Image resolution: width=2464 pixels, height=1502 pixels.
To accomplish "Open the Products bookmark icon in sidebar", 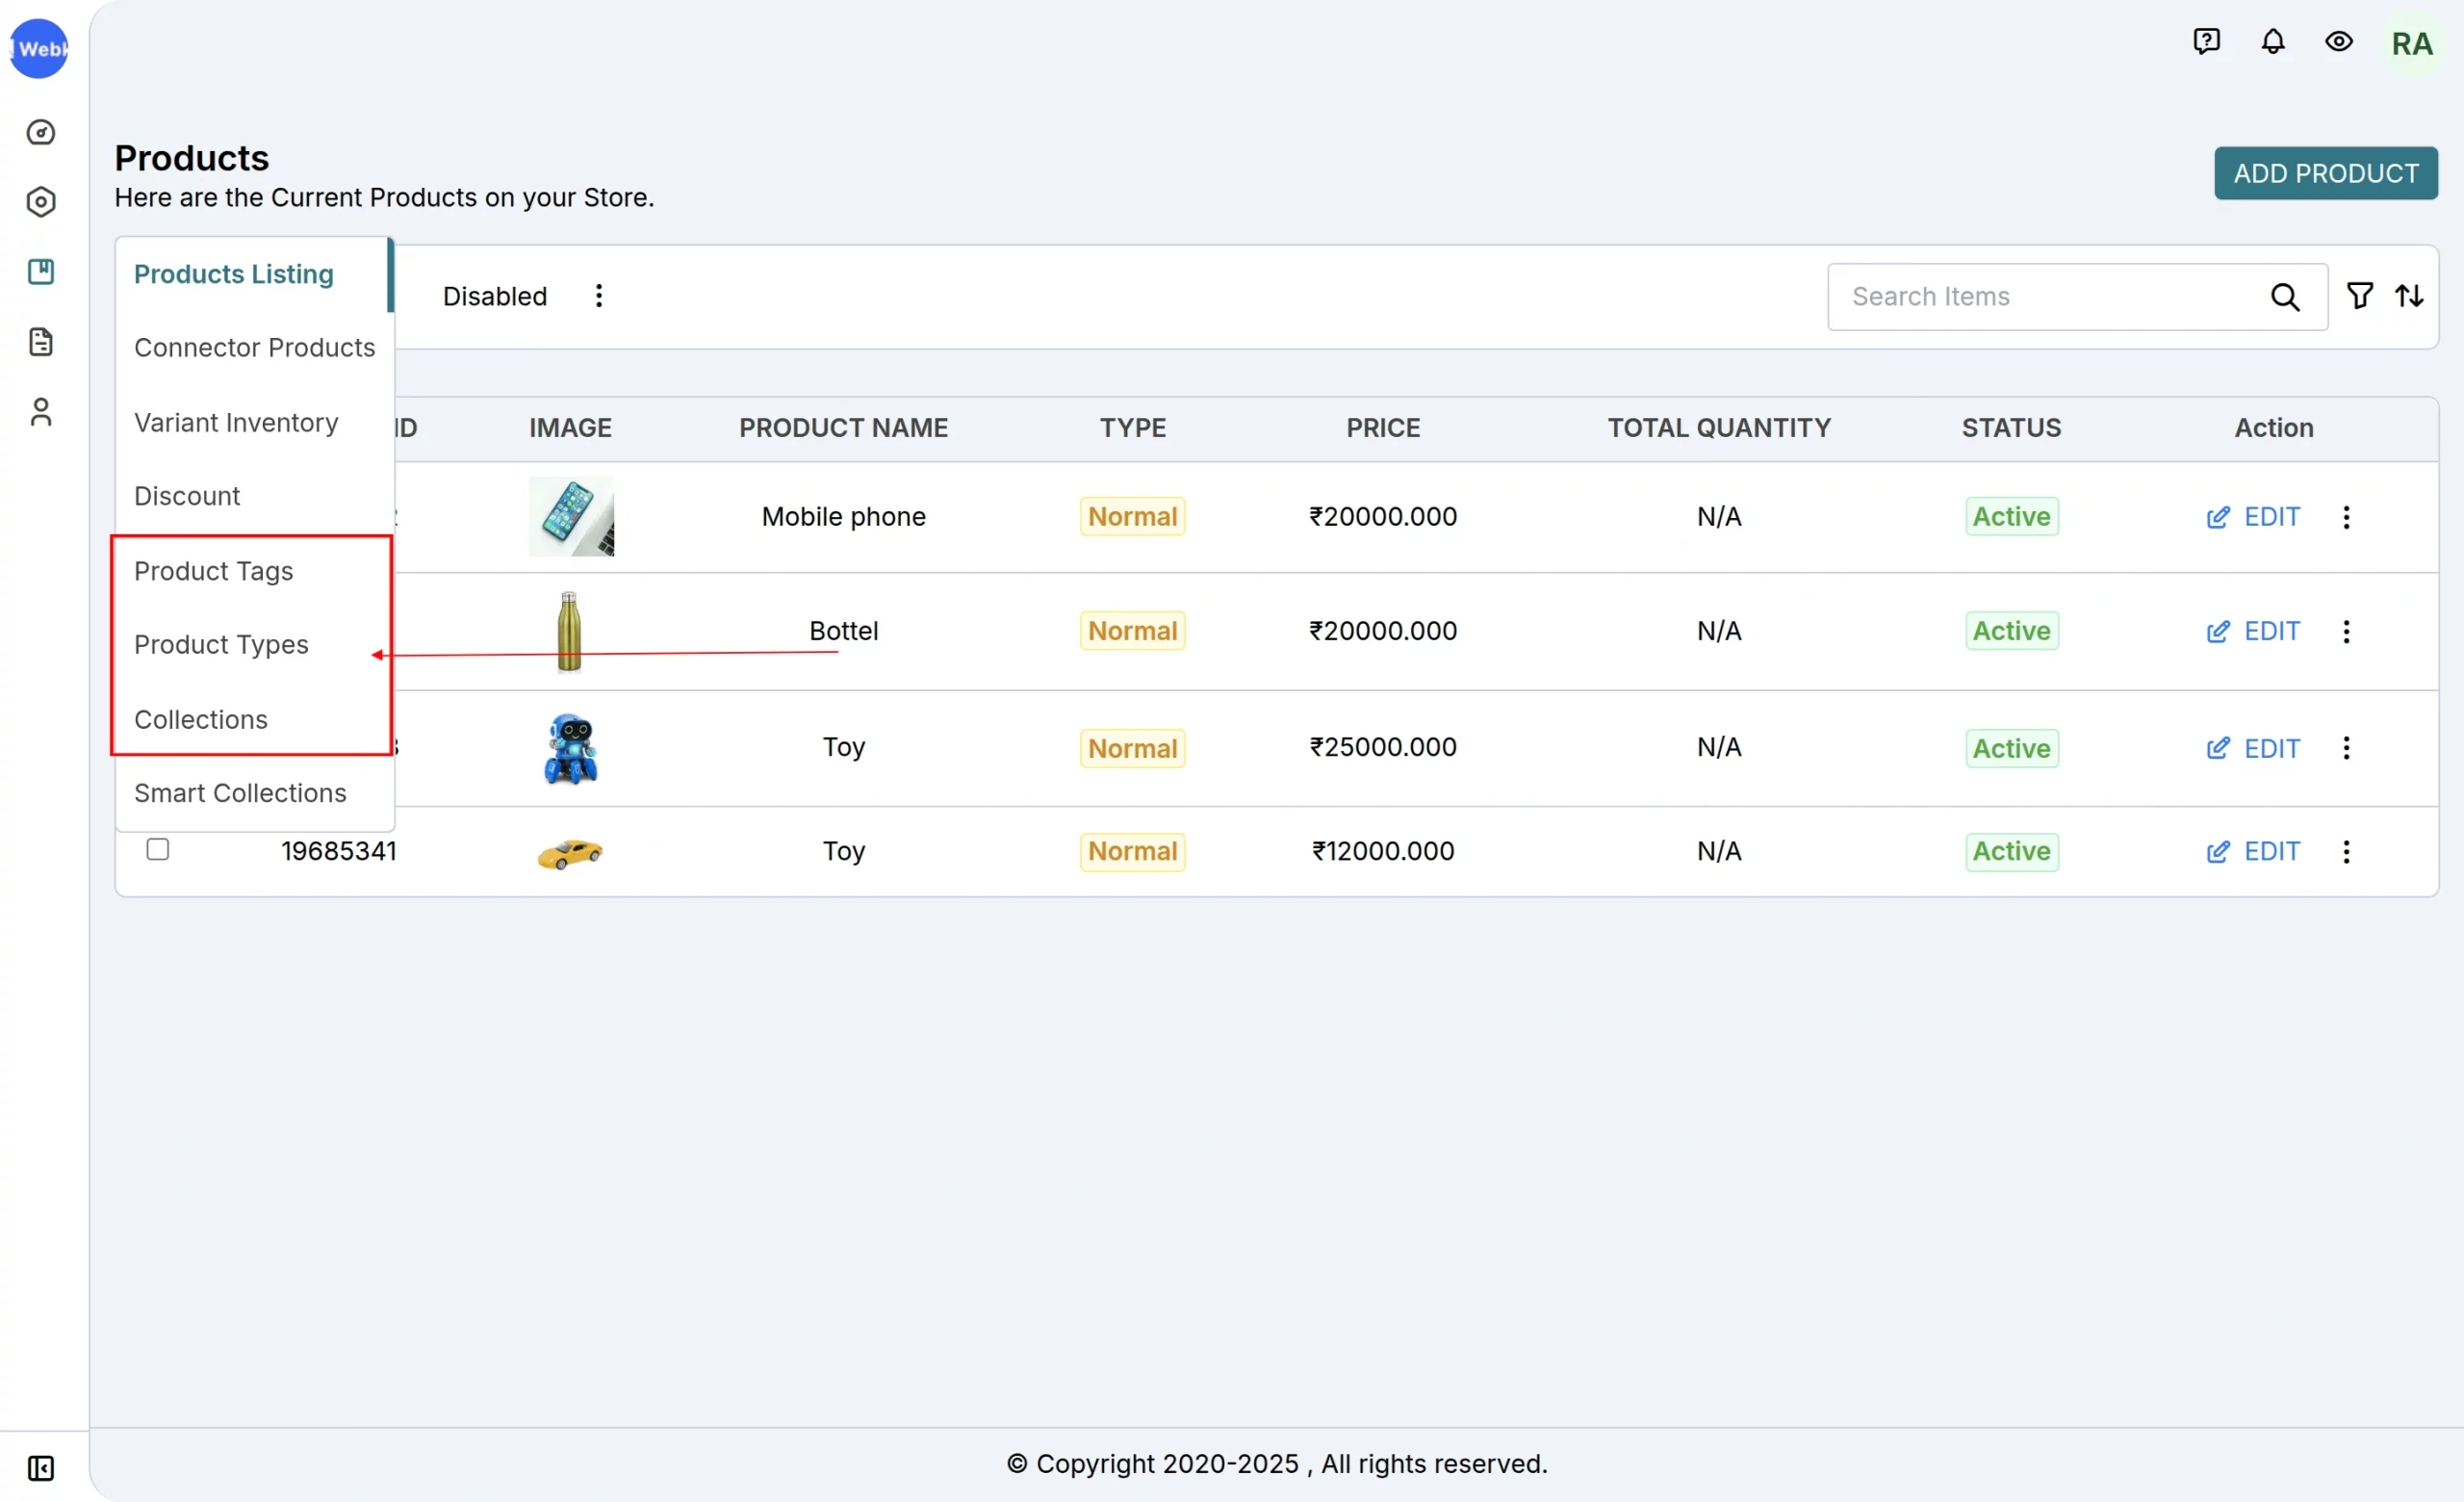I will (x=40, y=271).
